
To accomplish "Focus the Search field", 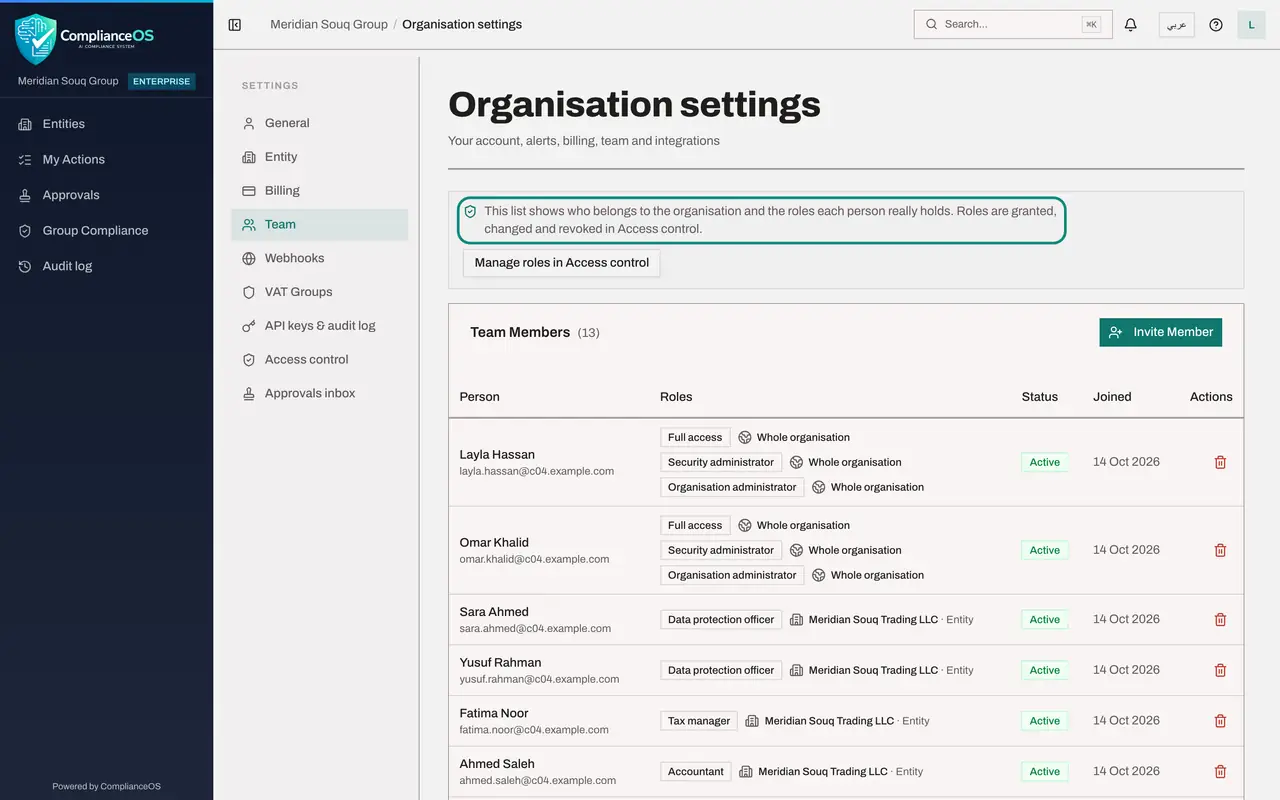I will [x=1011, y=25].
